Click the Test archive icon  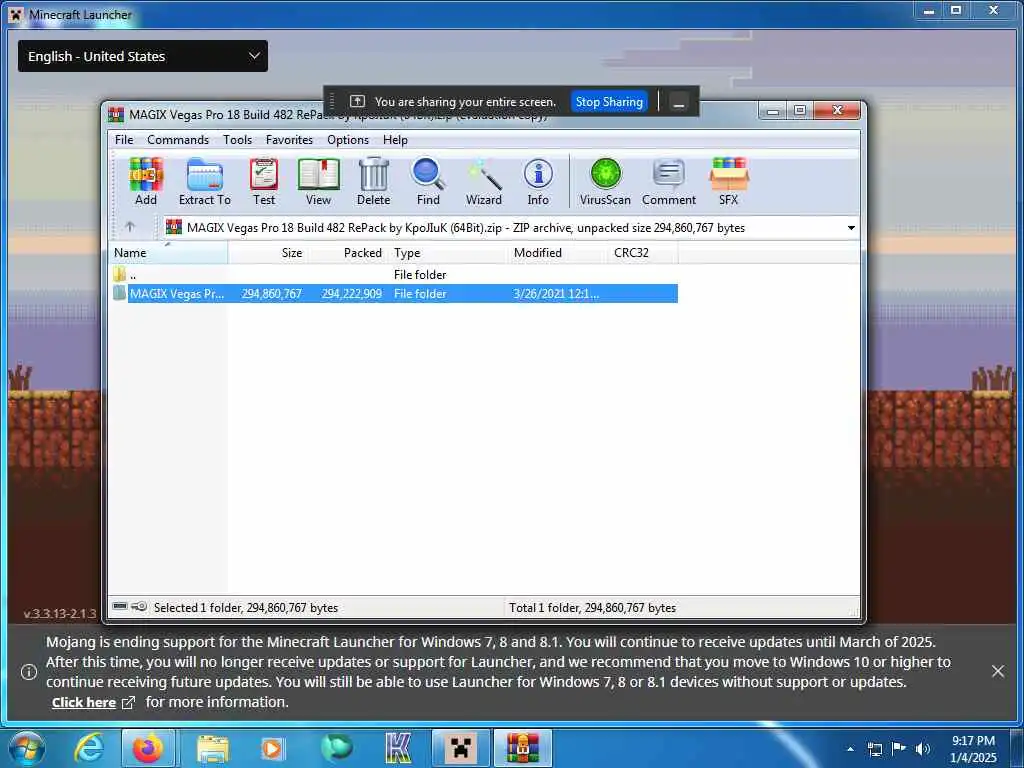click(x=264, y=182)
